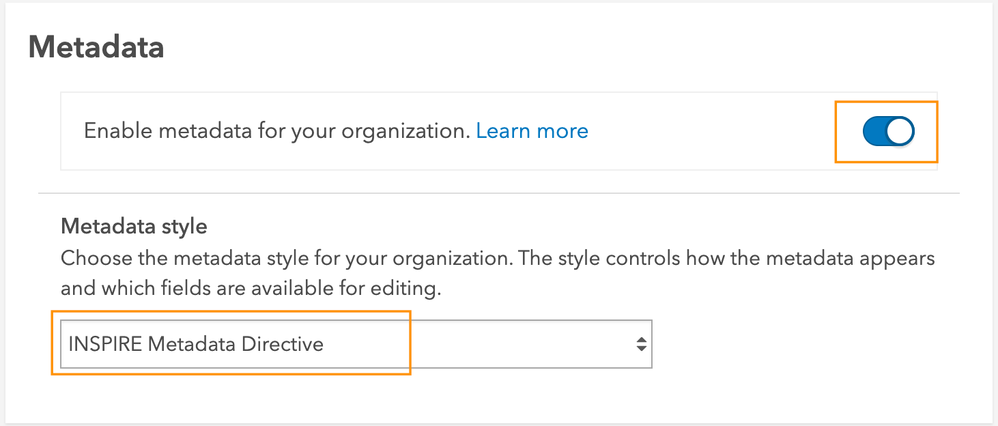Open the Learn more link
This screenshot has width=998, height=426.
531,131
